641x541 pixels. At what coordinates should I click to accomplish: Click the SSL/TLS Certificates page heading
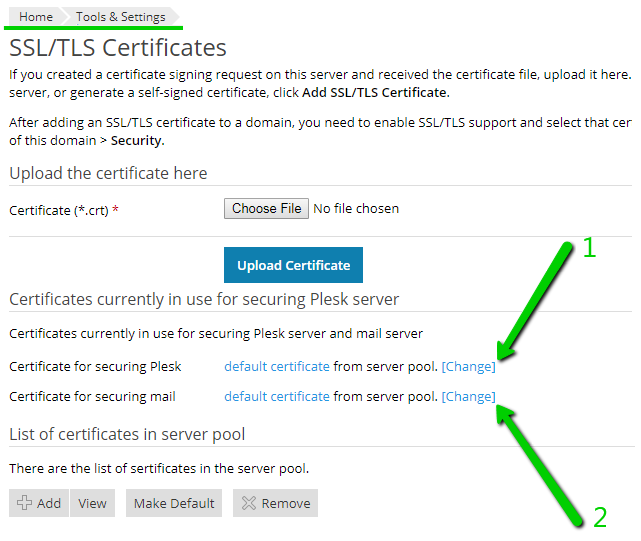(118, 47)
